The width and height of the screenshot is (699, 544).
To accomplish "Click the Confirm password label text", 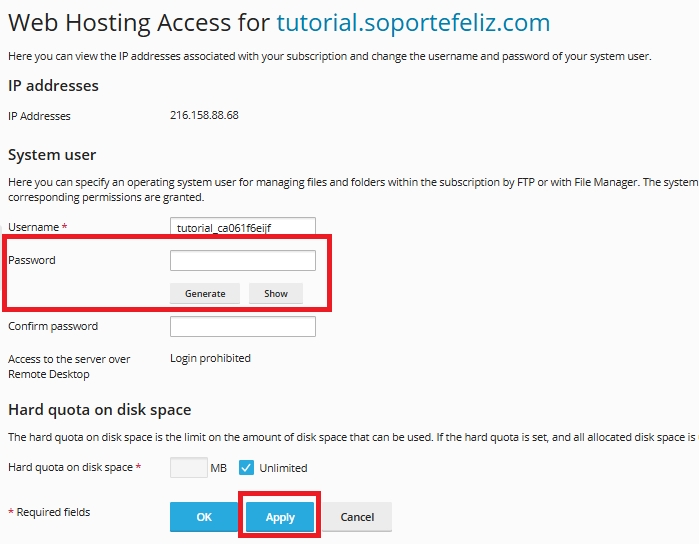I will click(x=53, y=326).
